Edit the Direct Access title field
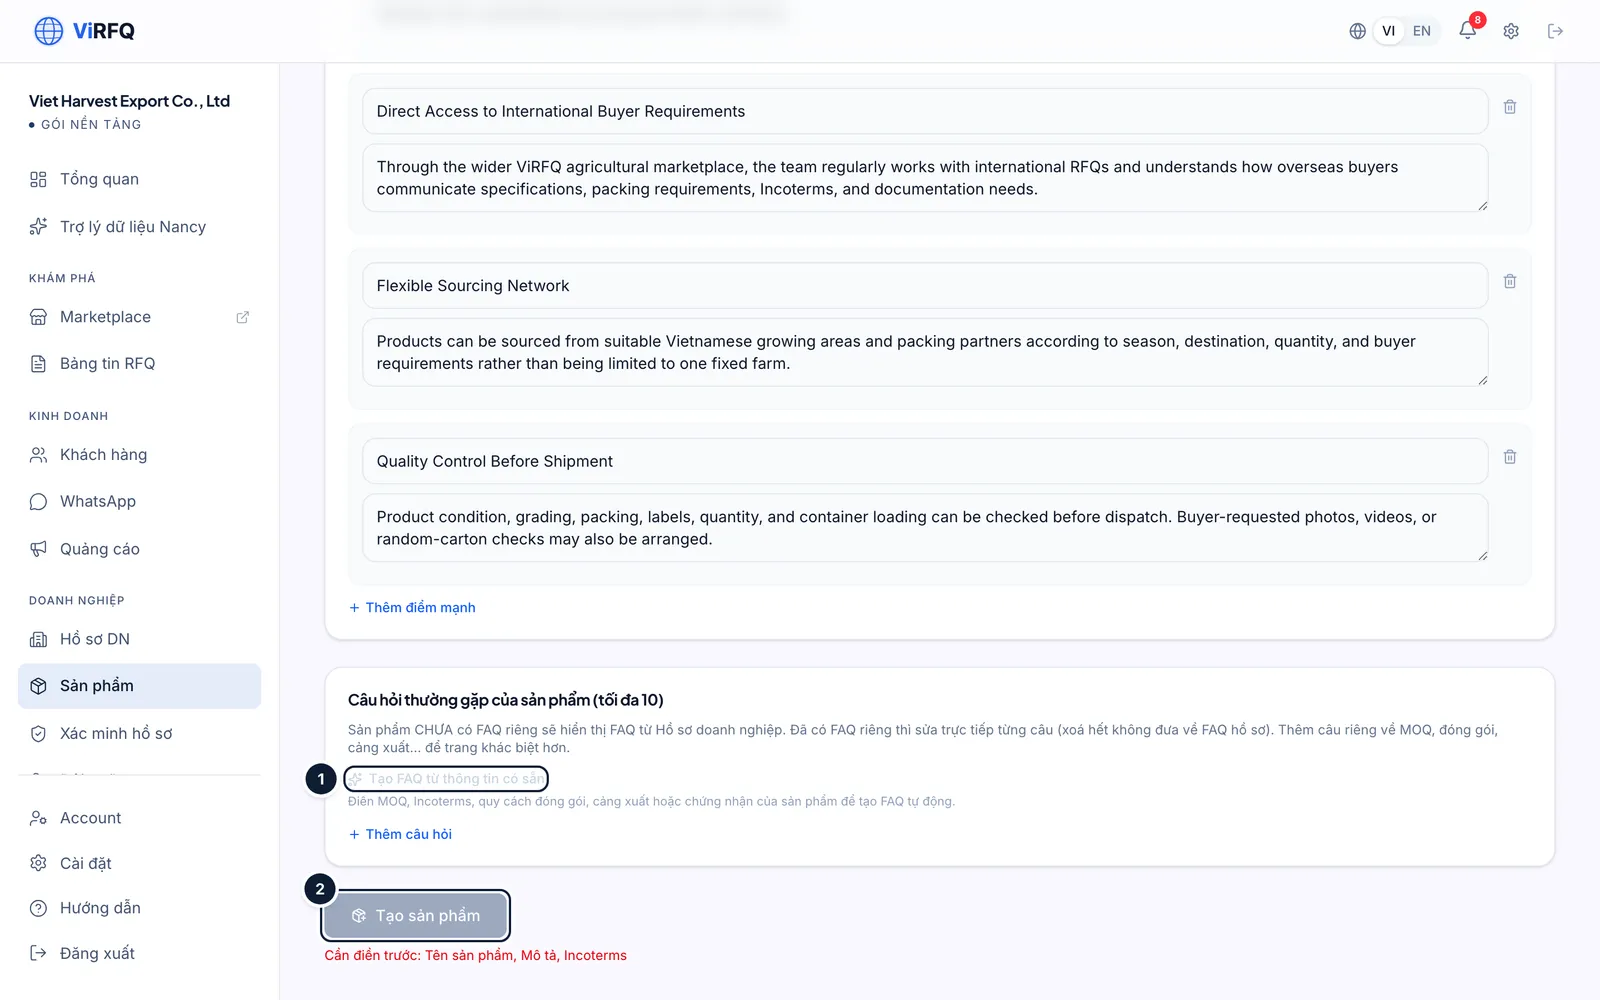The image size is (1600, 1000). pos(925,111)
